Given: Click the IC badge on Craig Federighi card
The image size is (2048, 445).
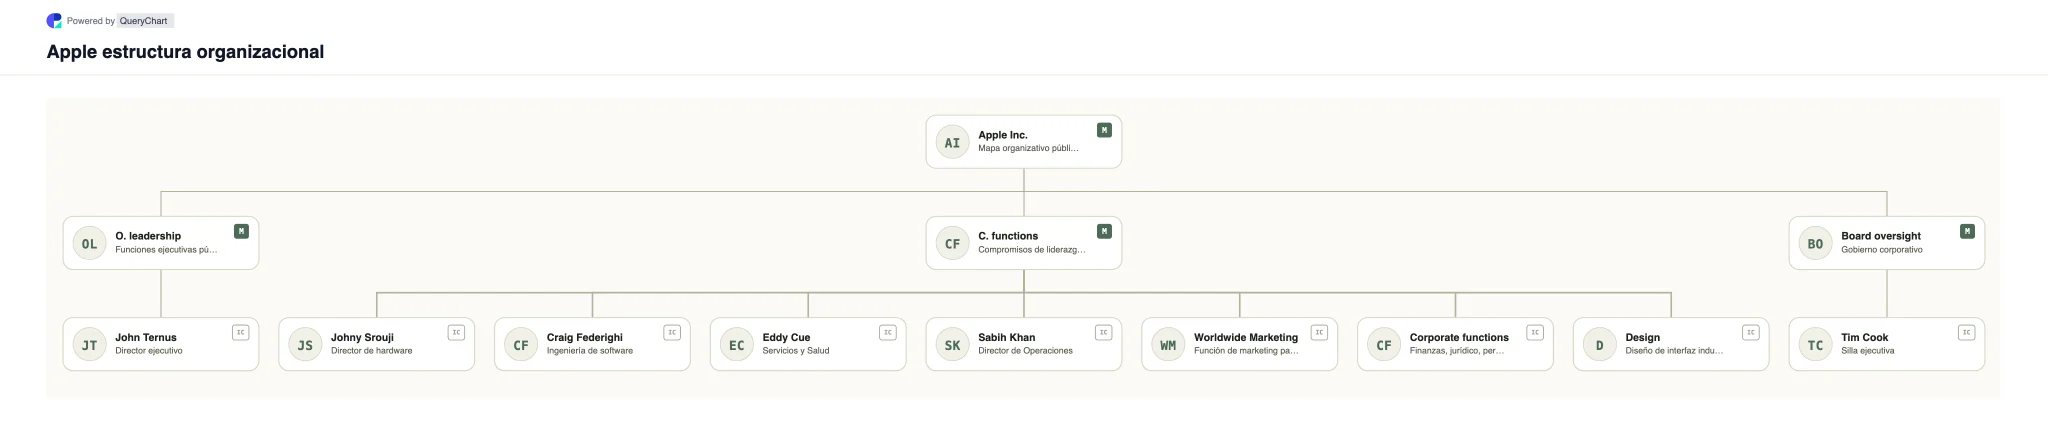Looking at the screenshot, I should (x=672, y=332).
